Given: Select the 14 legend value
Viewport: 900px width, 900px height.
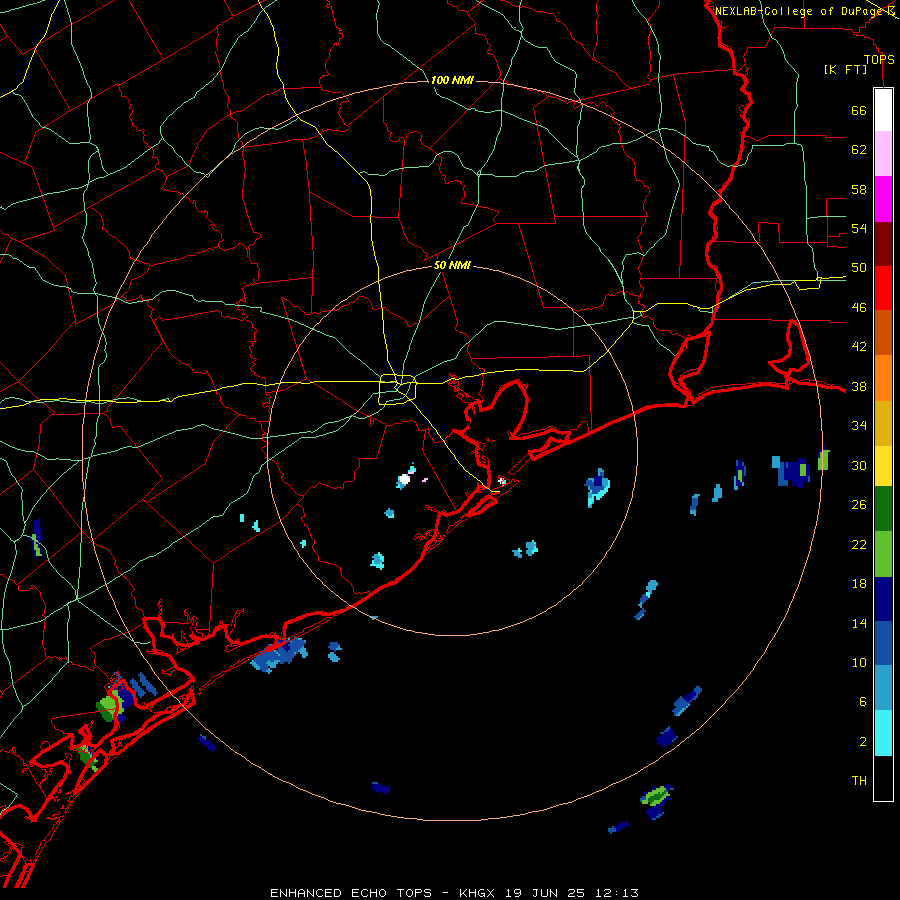Looking at the screenshot, I should coord(859,623).
